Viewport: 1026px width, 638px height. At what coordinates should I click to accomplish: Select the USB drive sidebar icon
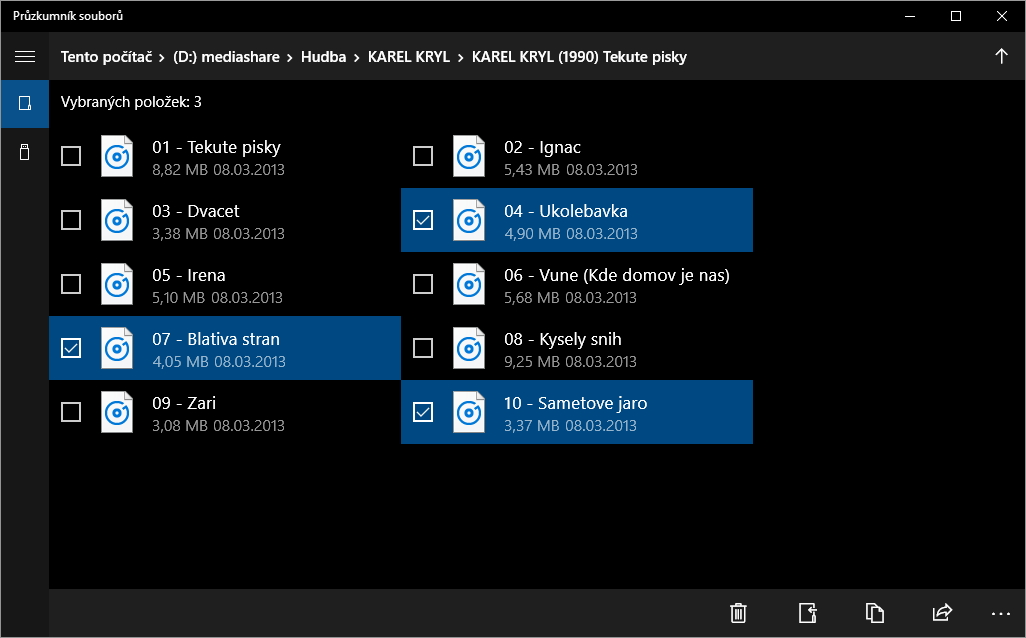point(25,152)
